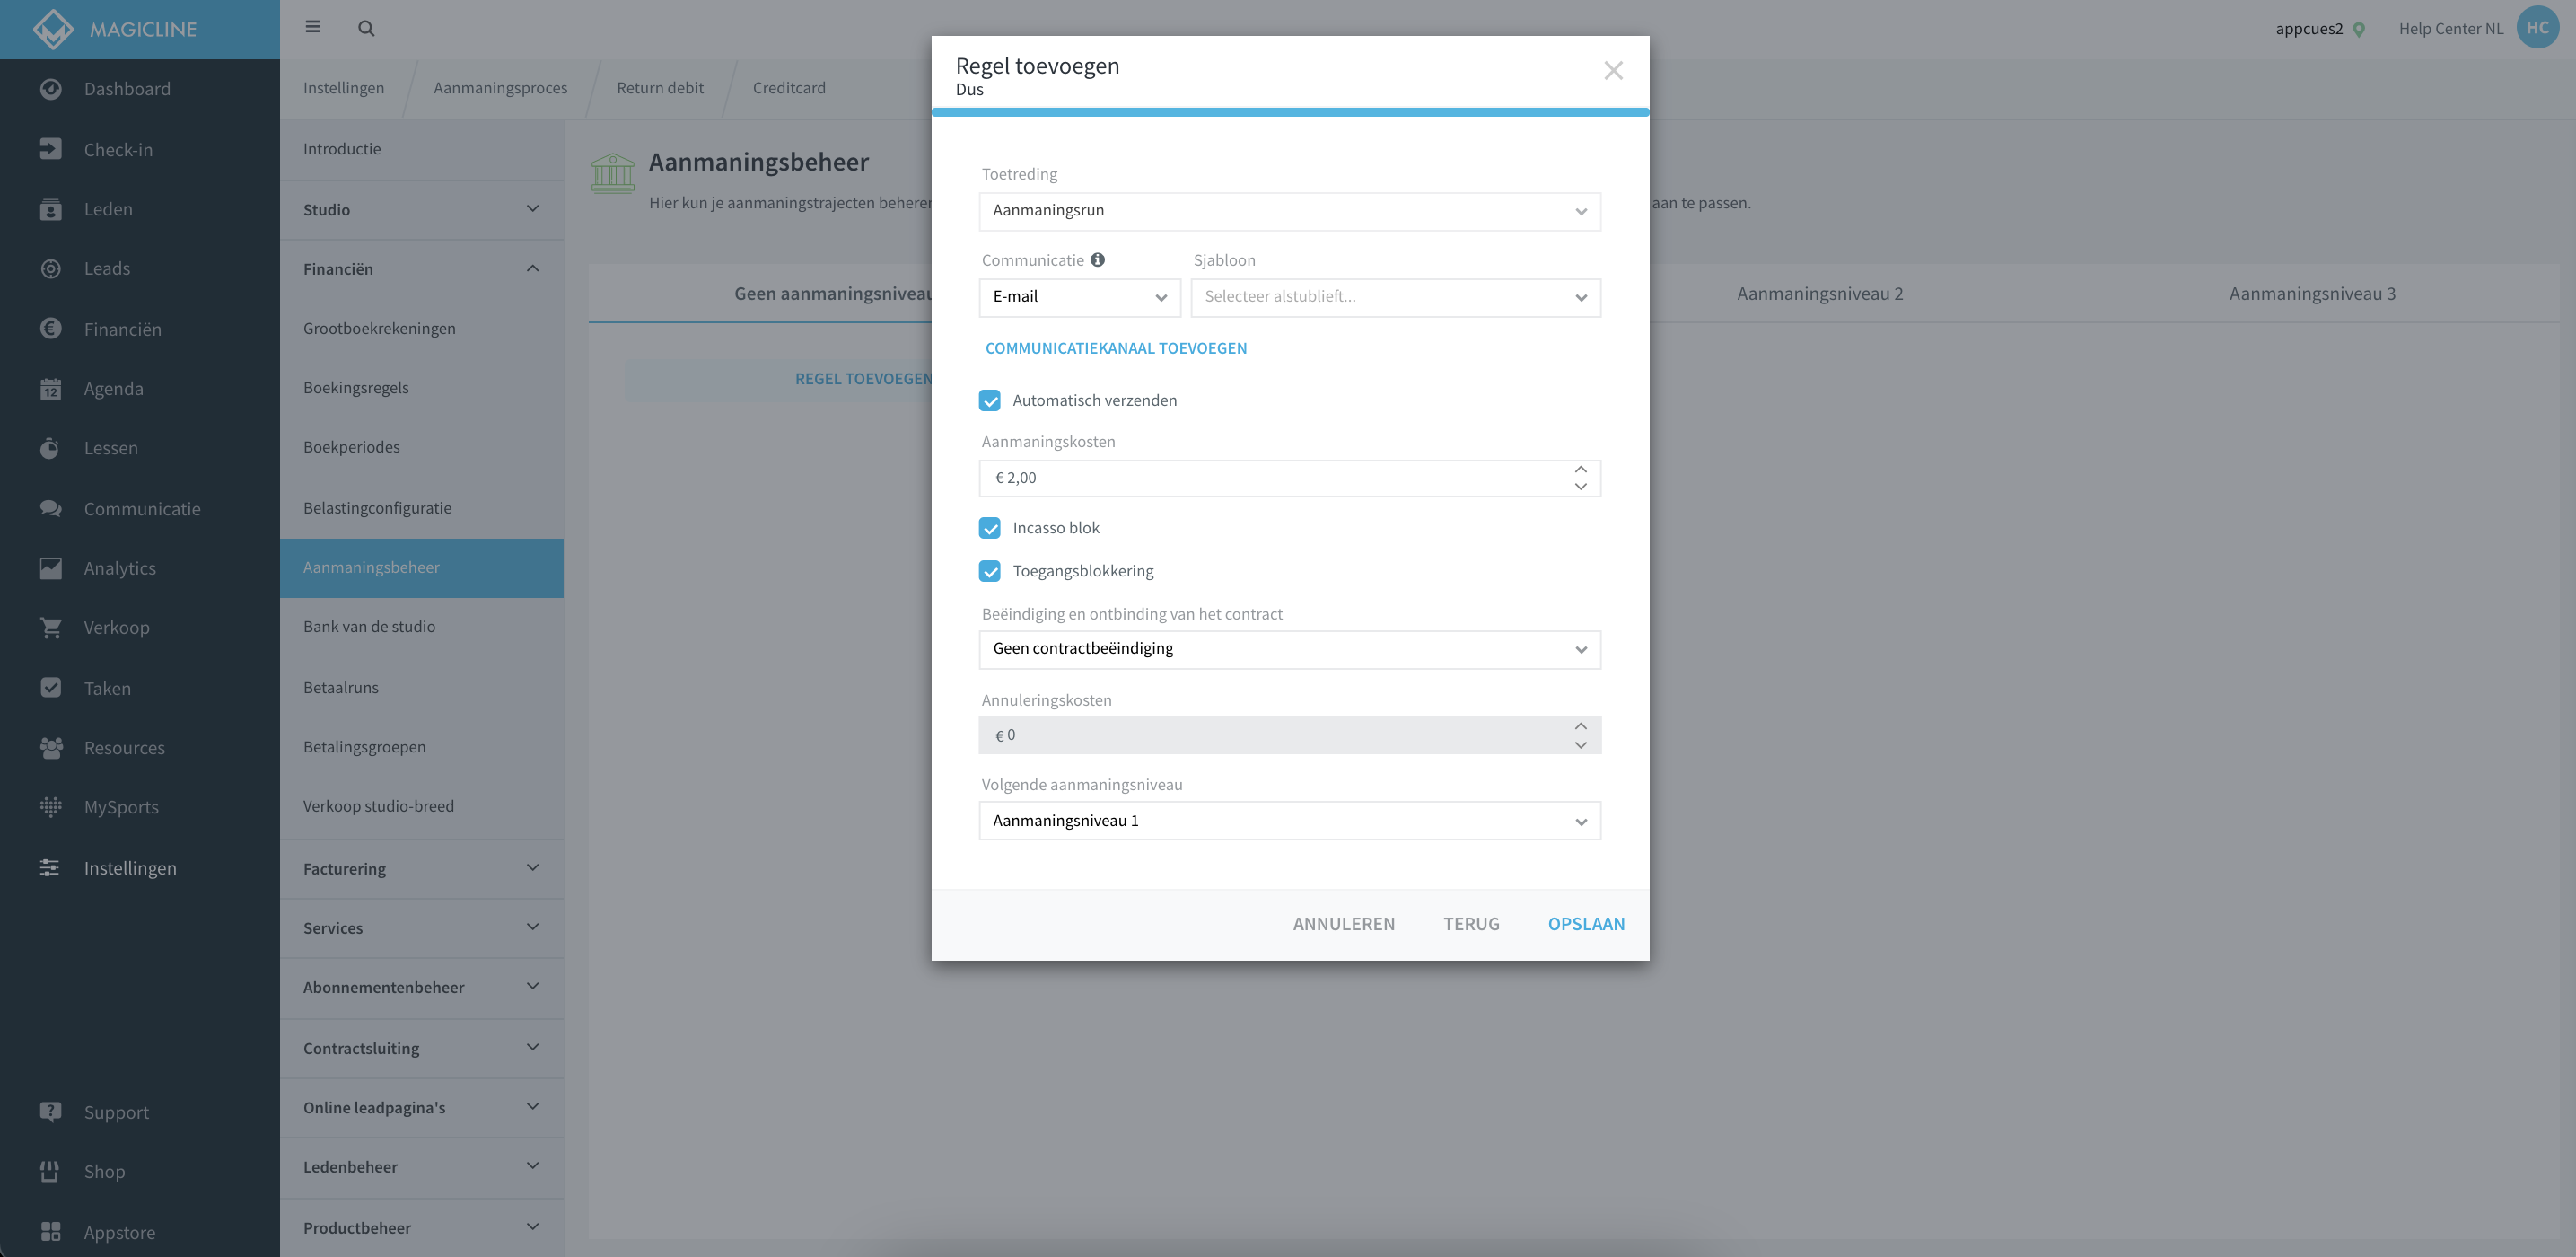Disable the Toegangsblokkering checkbox
2576x1257 pixels.
click(990, 571)
